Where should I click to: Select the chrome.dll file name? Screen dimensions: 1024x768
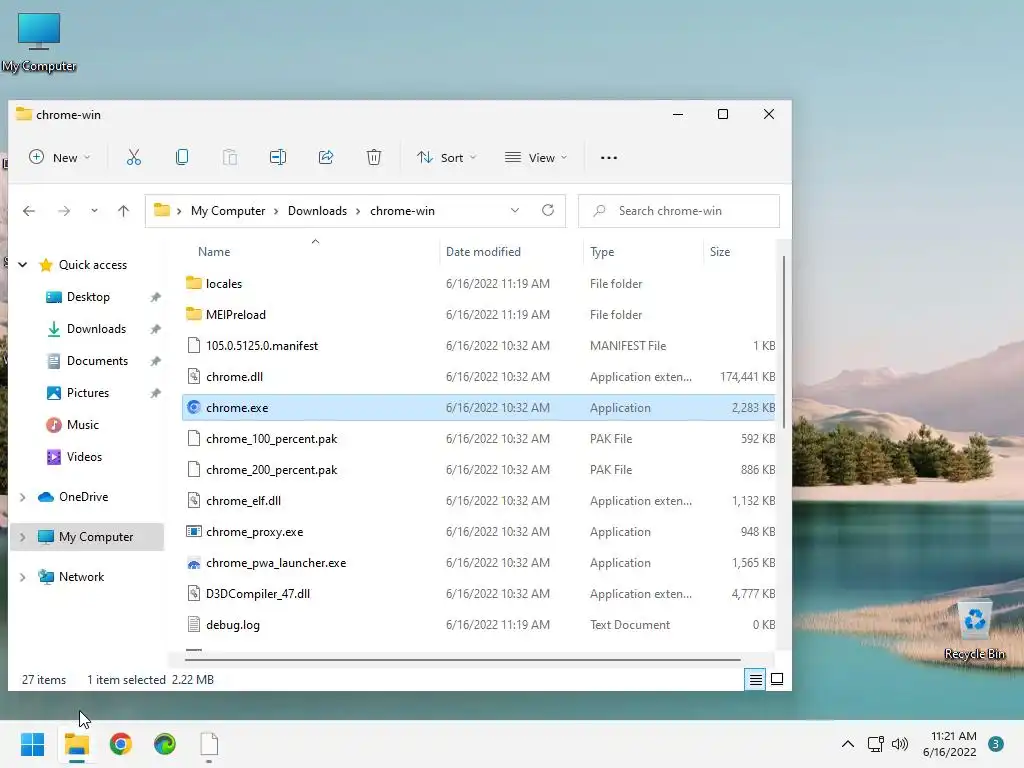[x=234, y=377]
